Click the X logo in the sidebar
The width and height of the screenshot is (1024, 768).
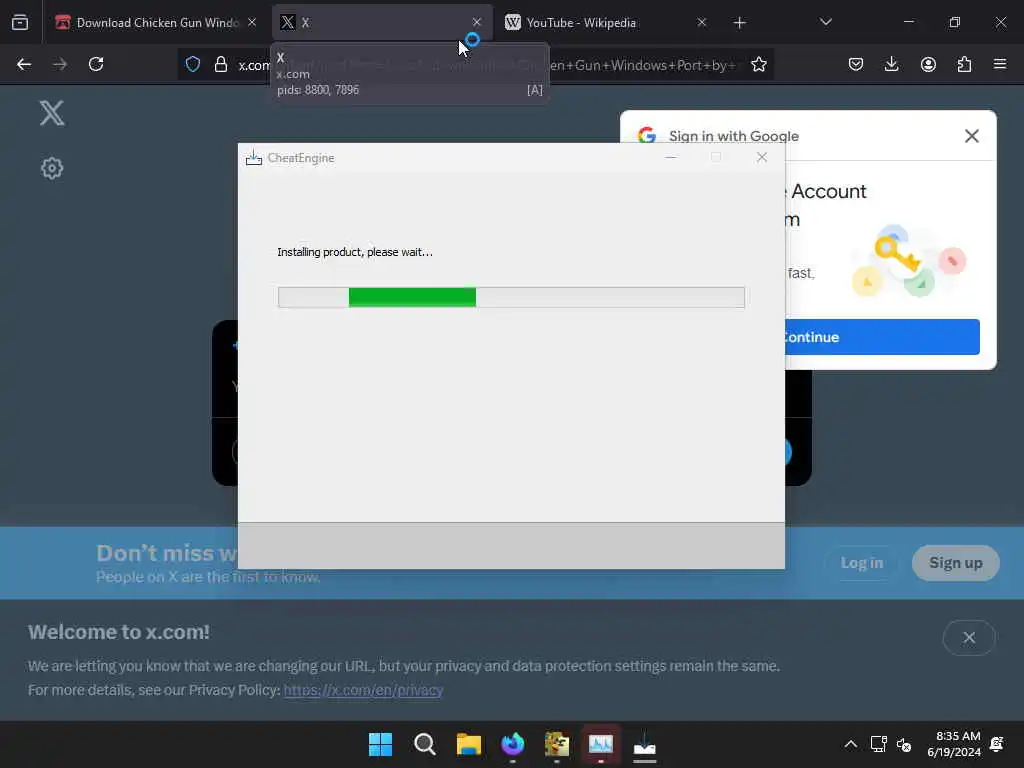52,113
